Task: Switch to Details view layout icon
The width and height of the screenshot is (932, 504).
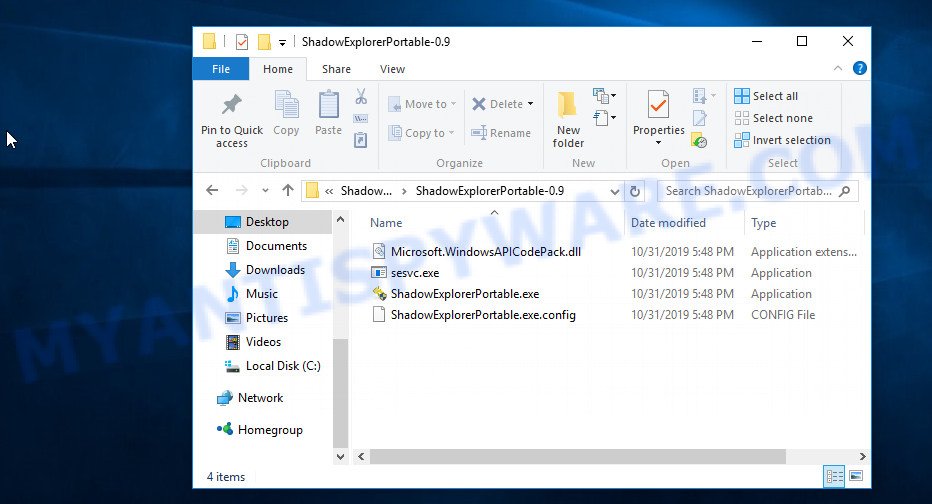Action: (x=834, y=476)
